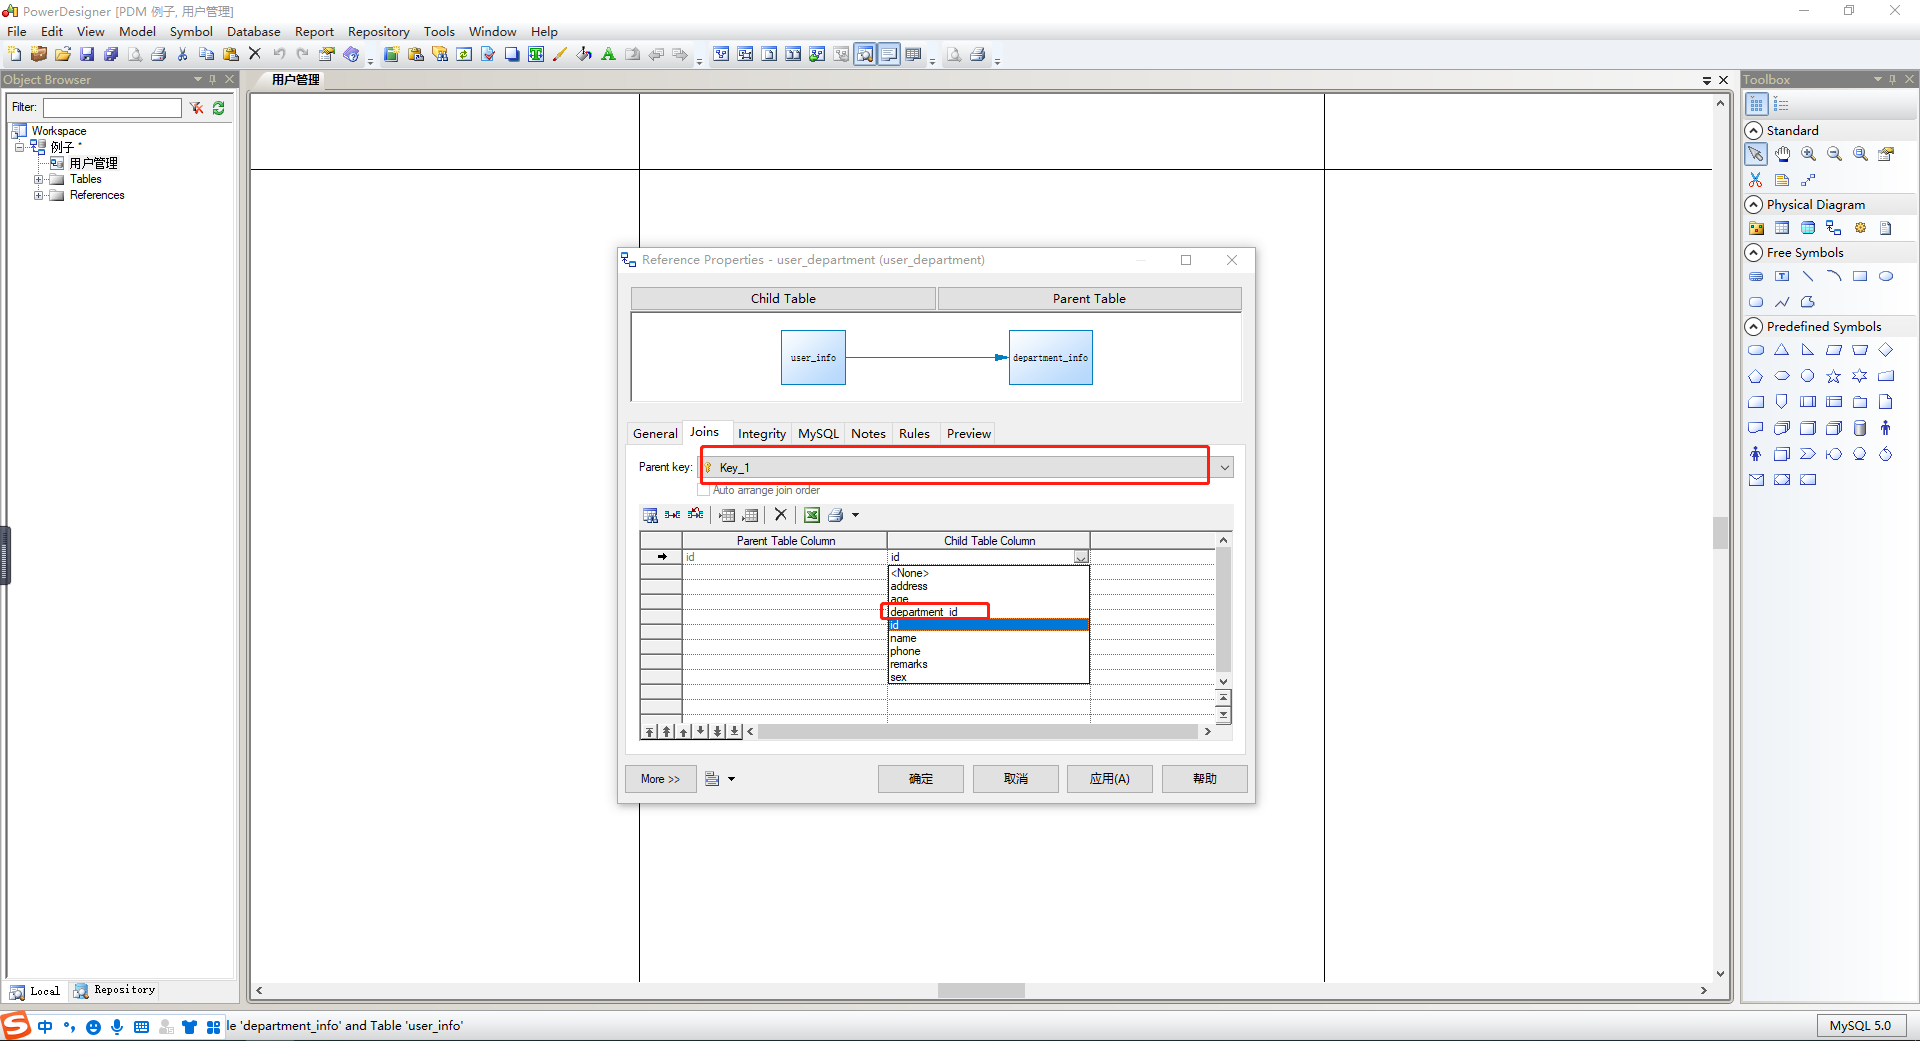Switch to the Integrity tab

761,433
